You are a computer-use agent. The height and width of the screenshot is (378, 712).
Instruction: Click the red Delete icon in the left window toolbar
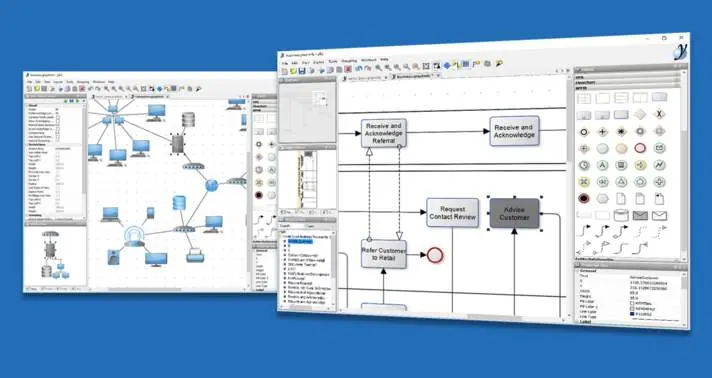coord(82,89)
